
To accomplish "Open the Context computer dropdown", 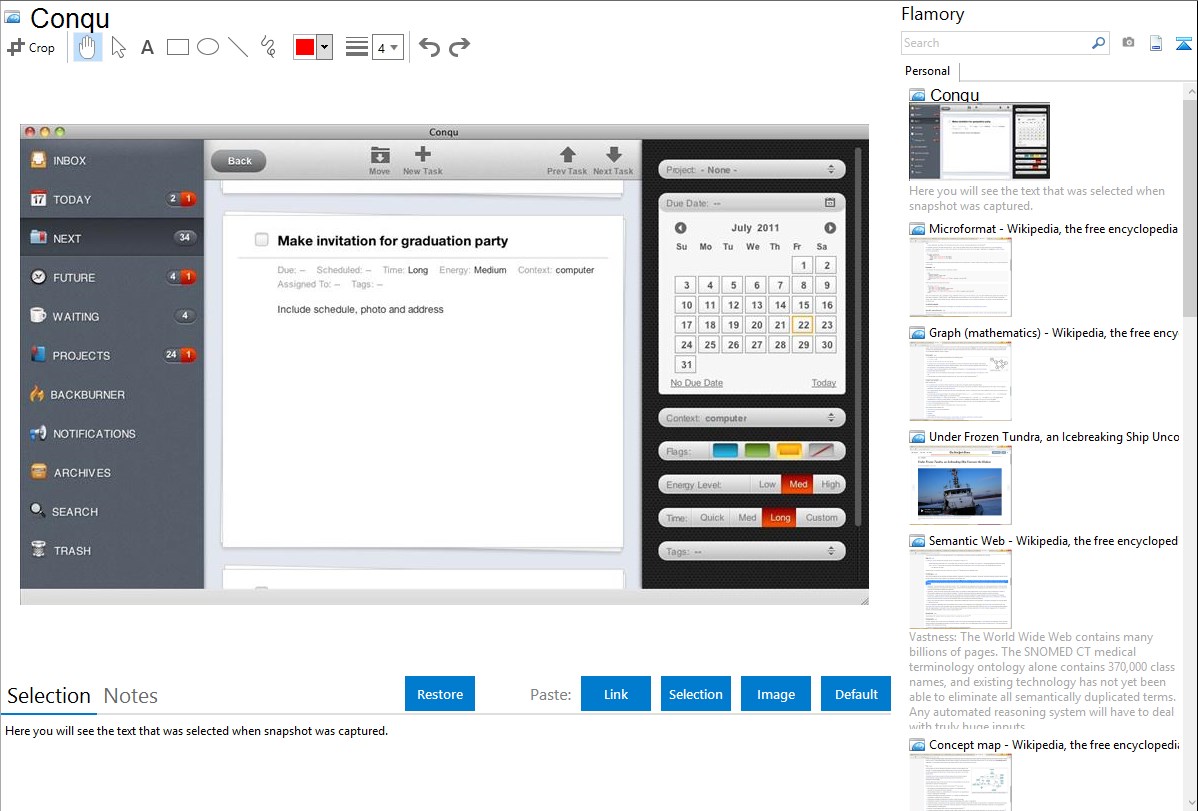I will pos(752,418).
